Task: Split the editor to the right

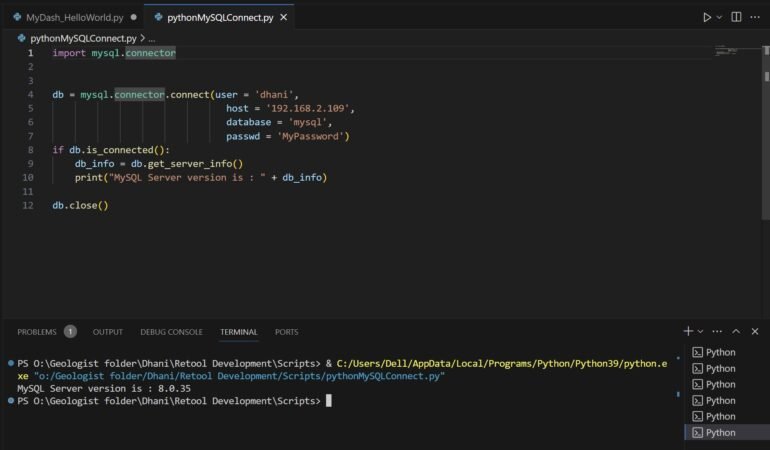Action: [737, 17]
